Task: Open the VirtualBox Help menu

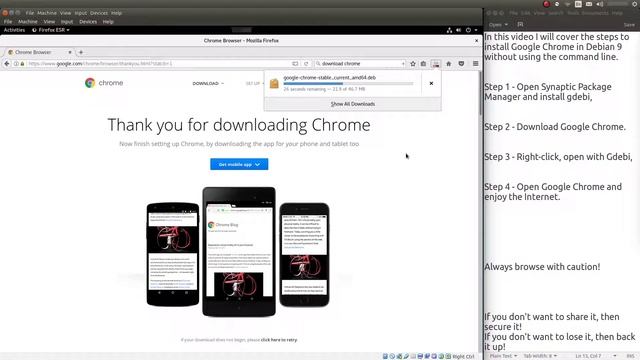Action: (108, 22)
